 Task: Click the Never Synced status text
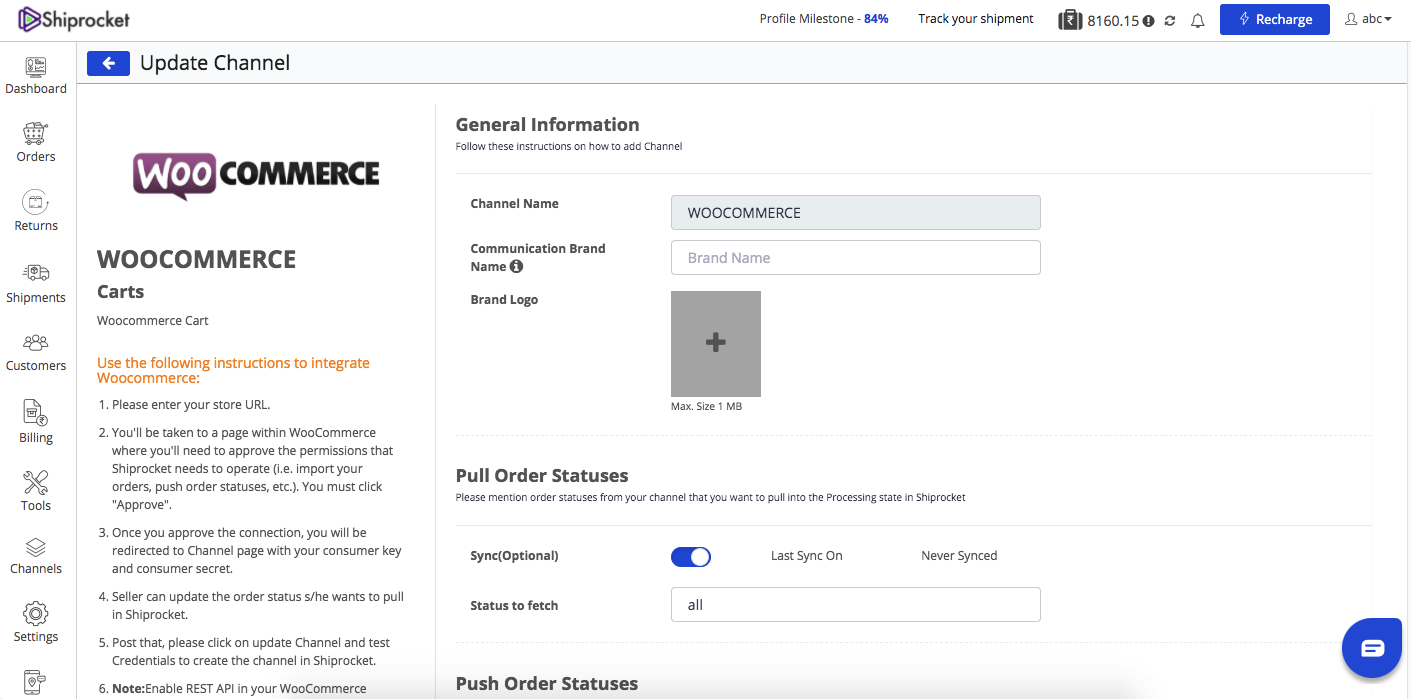[959, 556]
